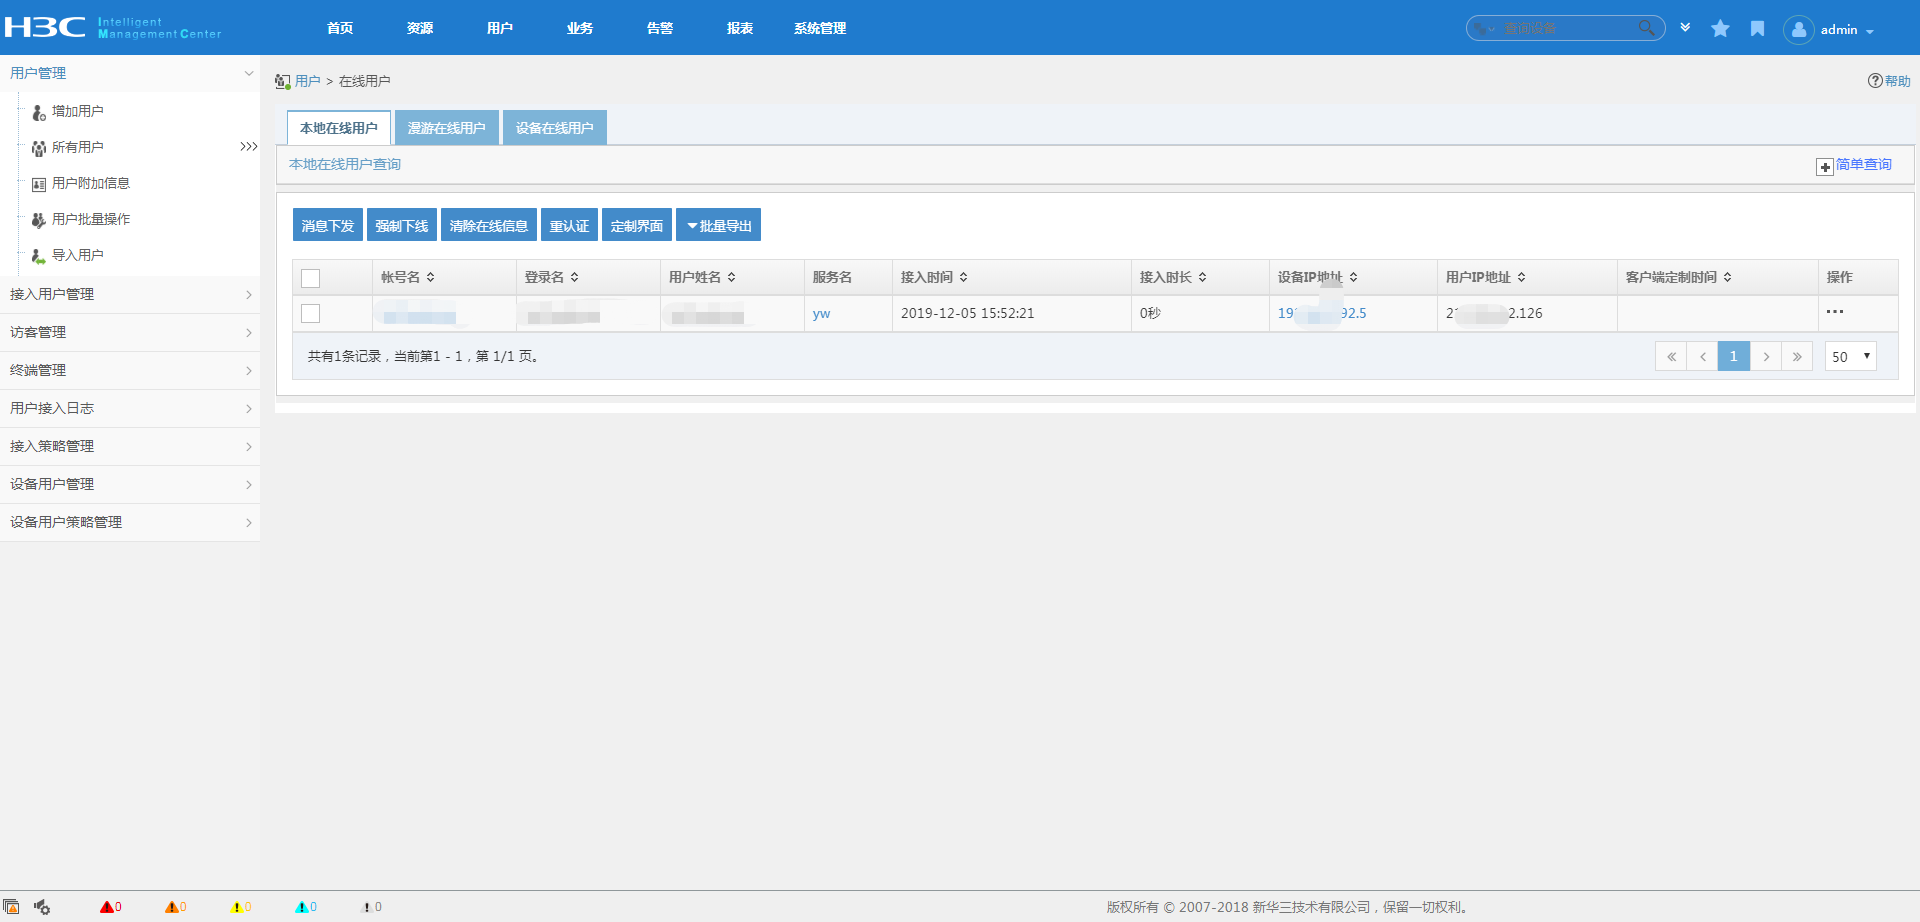The width and height of the screenshot is (1920, 922).
Task: Click the 强制下线 button
Action: tap(402, 225)
